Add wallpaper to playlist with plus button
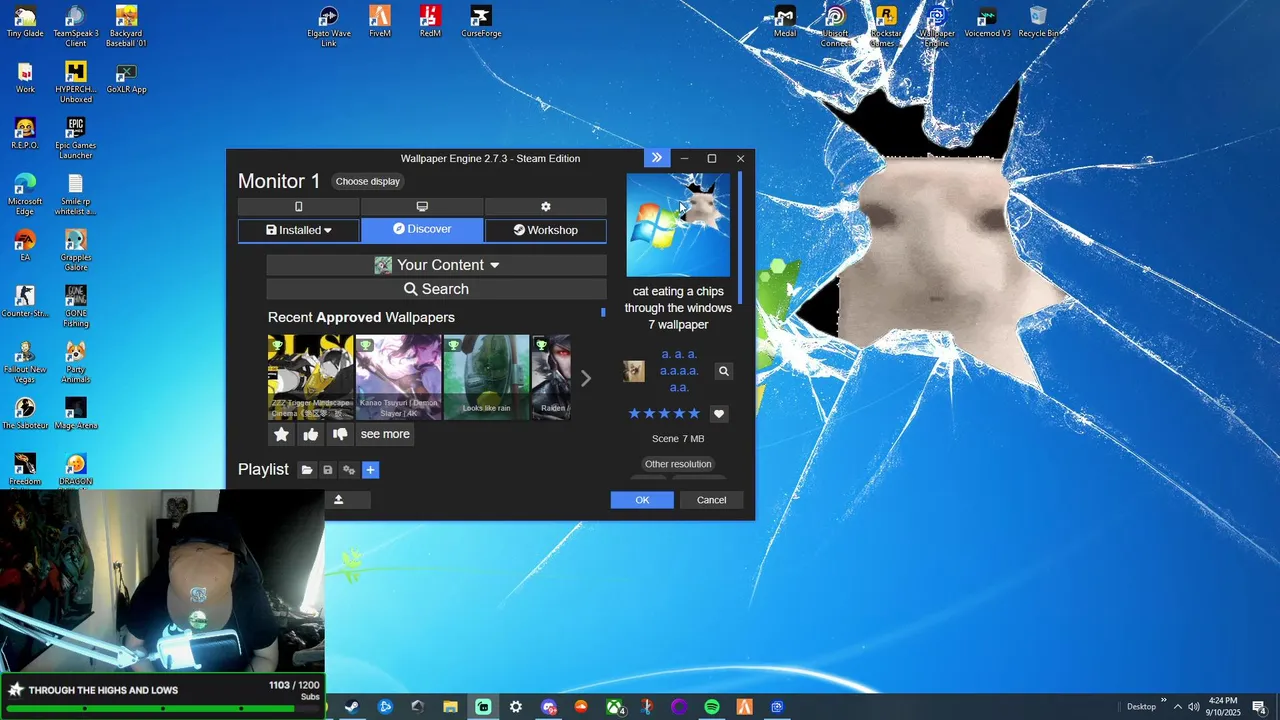The image size is (1280, 720). [370, 470]
